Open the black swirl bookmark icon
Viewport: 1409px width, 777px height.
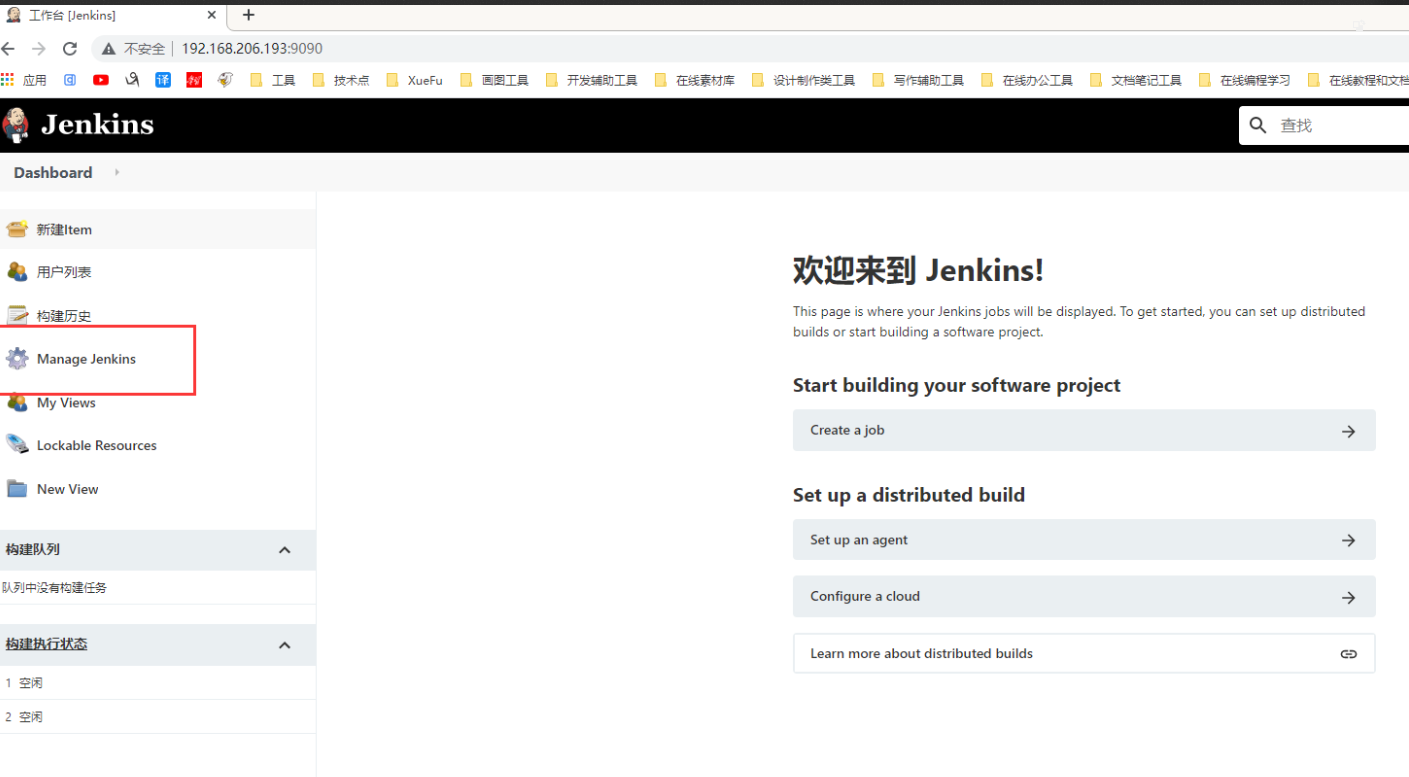[132, 80]
